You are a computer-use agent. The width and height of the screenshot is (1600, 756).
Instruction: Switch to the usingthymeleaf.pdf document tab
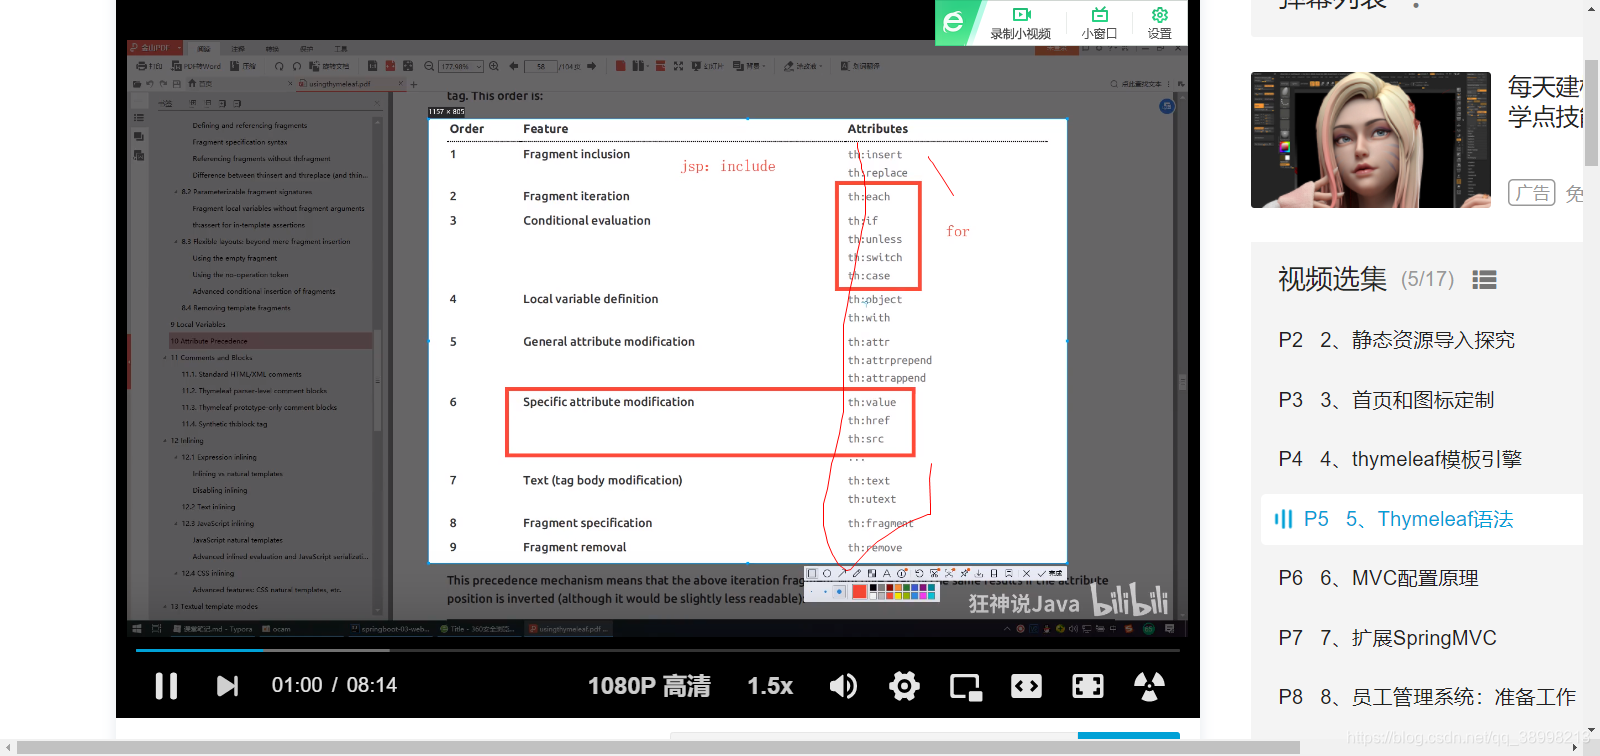[x=349, y=84]
